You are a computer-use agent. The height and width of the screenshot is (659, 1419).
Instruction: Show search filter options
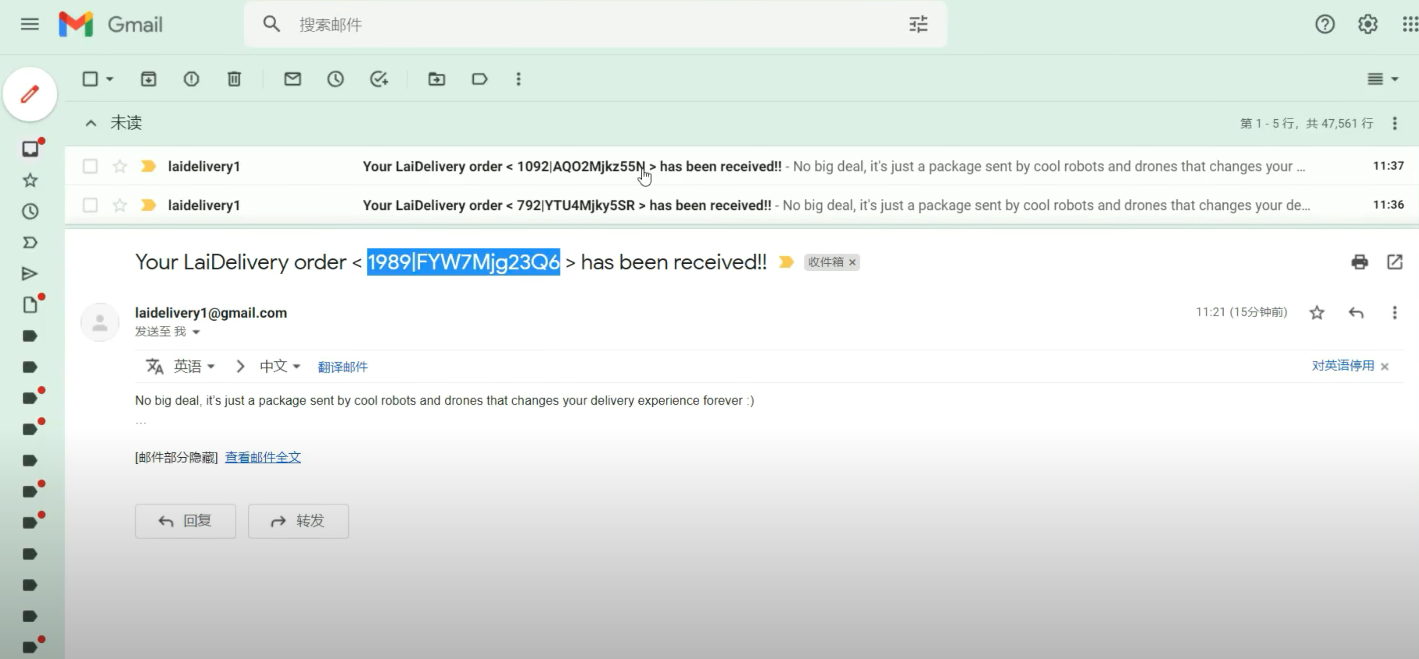pyautogui.click(x=918, y=24)
